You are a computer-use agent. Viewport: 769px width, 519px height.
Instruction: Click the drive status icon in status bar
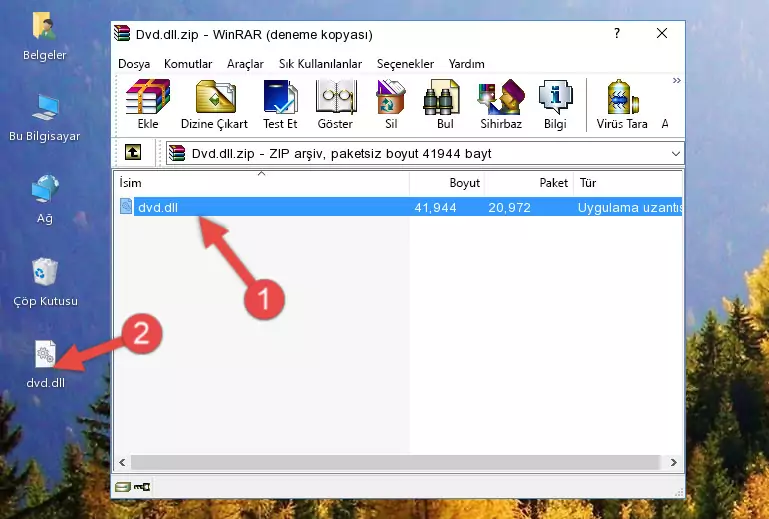point(123,487)
